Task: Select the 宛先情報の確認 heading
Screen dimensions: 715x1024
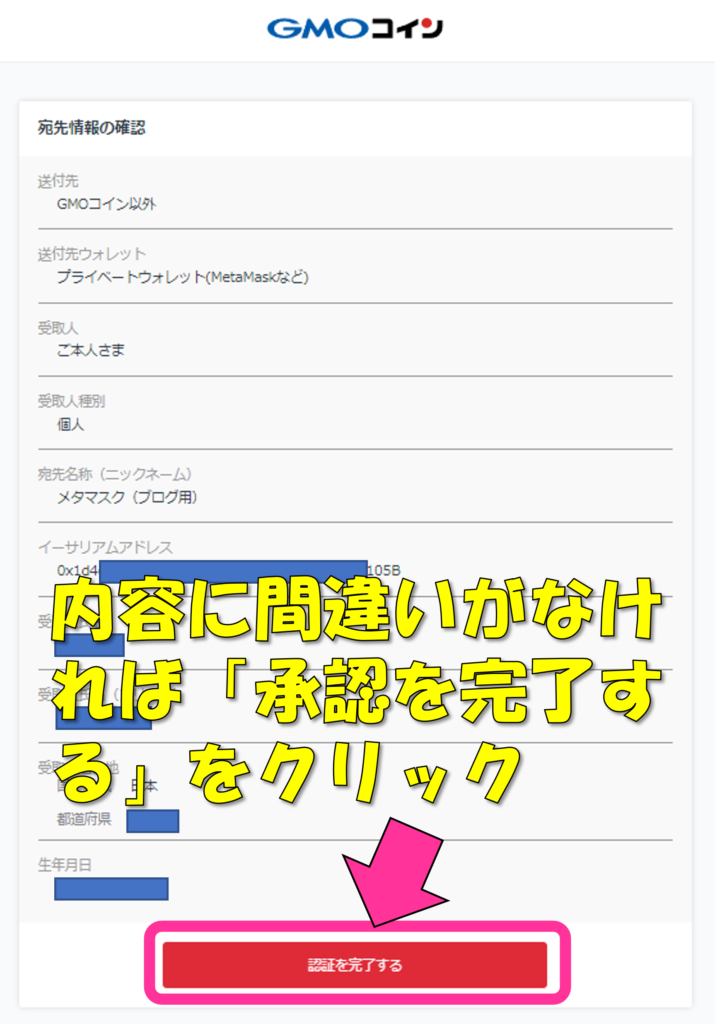Action: tap(91, 127)
